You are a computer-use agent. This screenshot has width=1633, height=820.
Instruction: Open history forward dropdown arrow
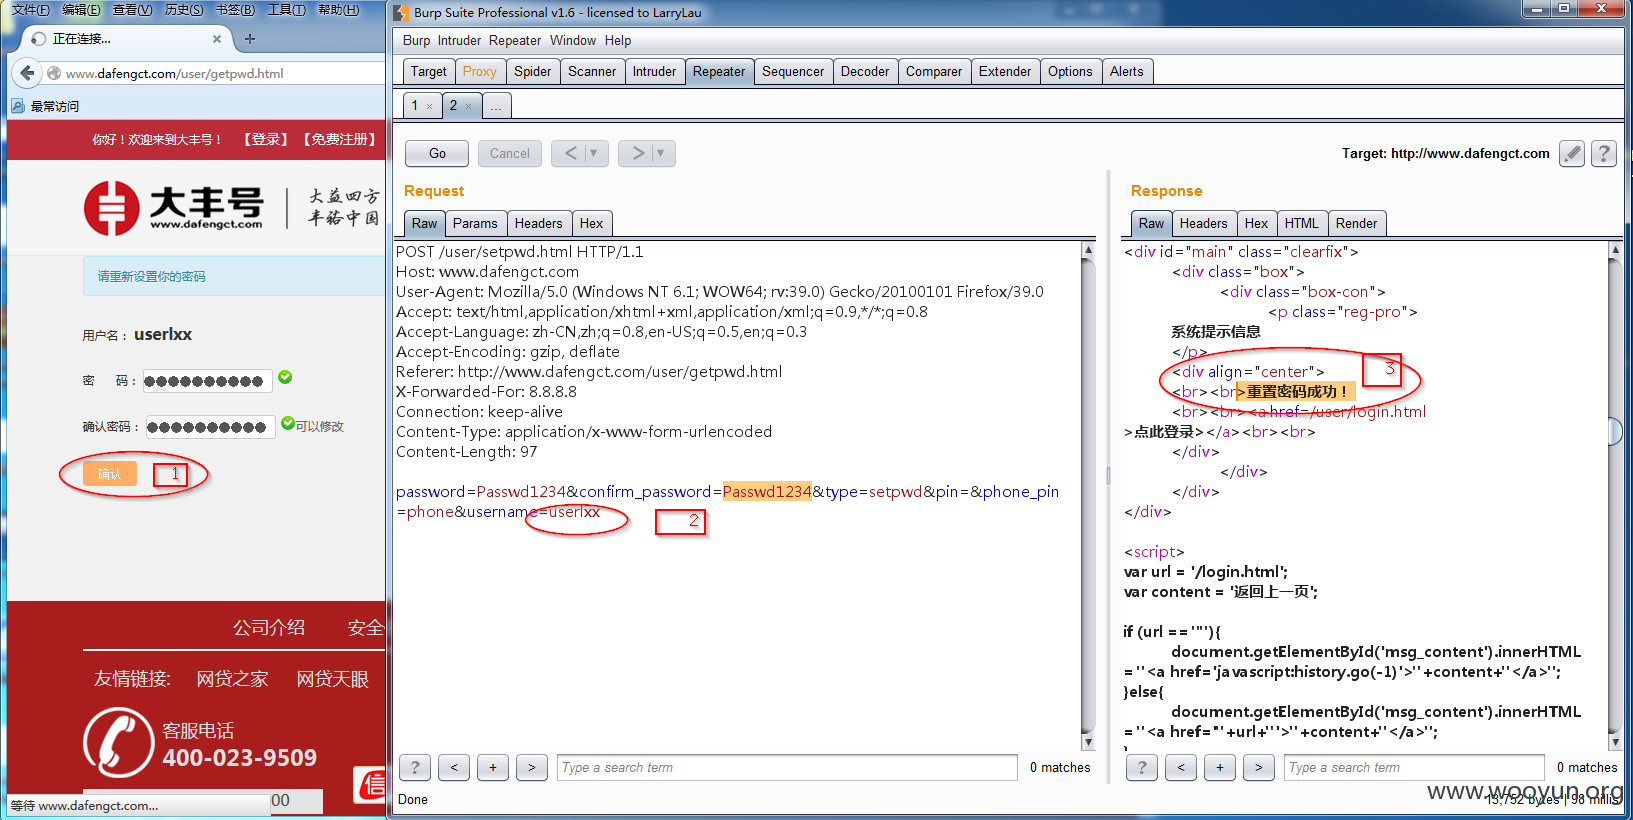tap(661, 153)
